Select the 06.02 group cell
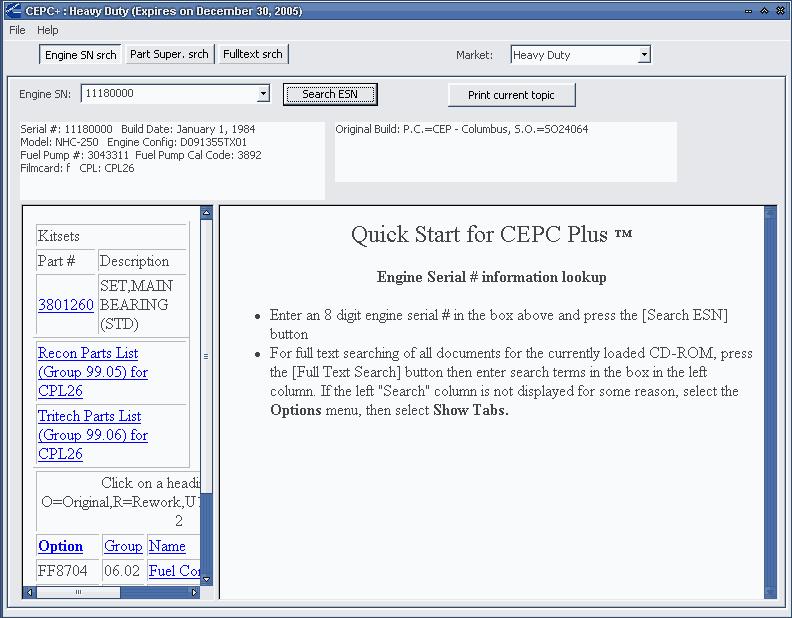 click(x=122, y=571)
